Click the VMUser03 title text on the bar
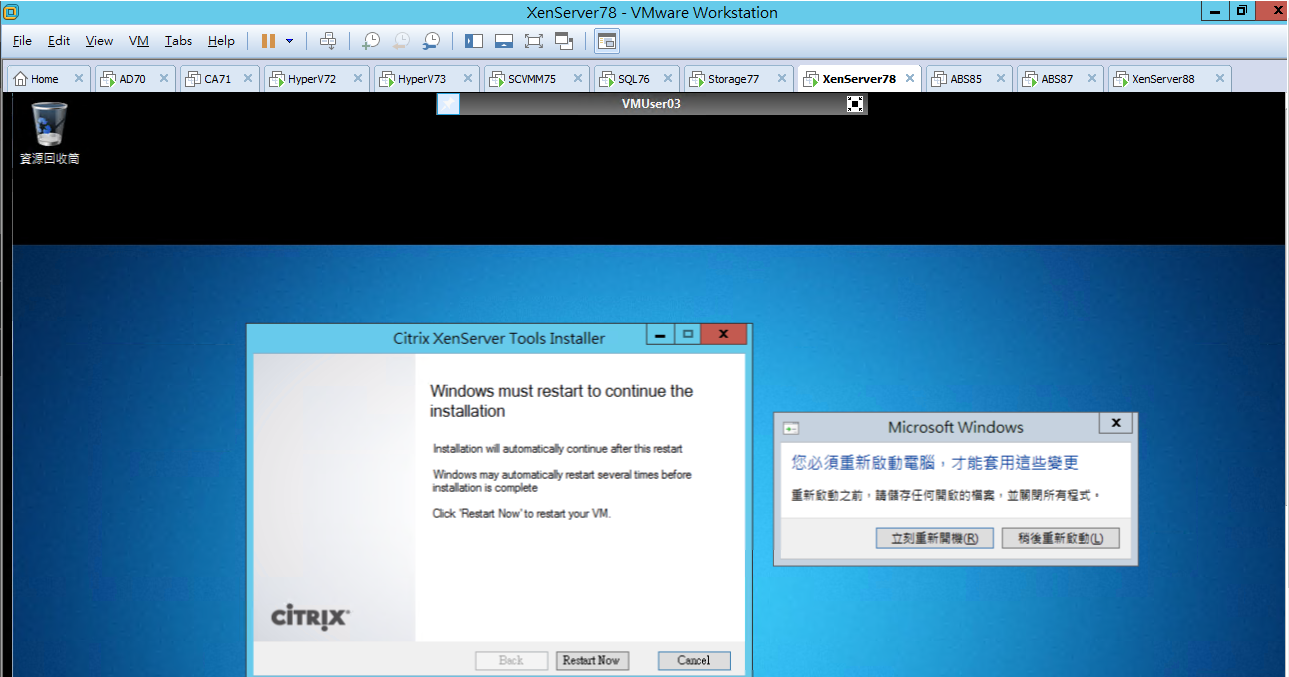 651,104
